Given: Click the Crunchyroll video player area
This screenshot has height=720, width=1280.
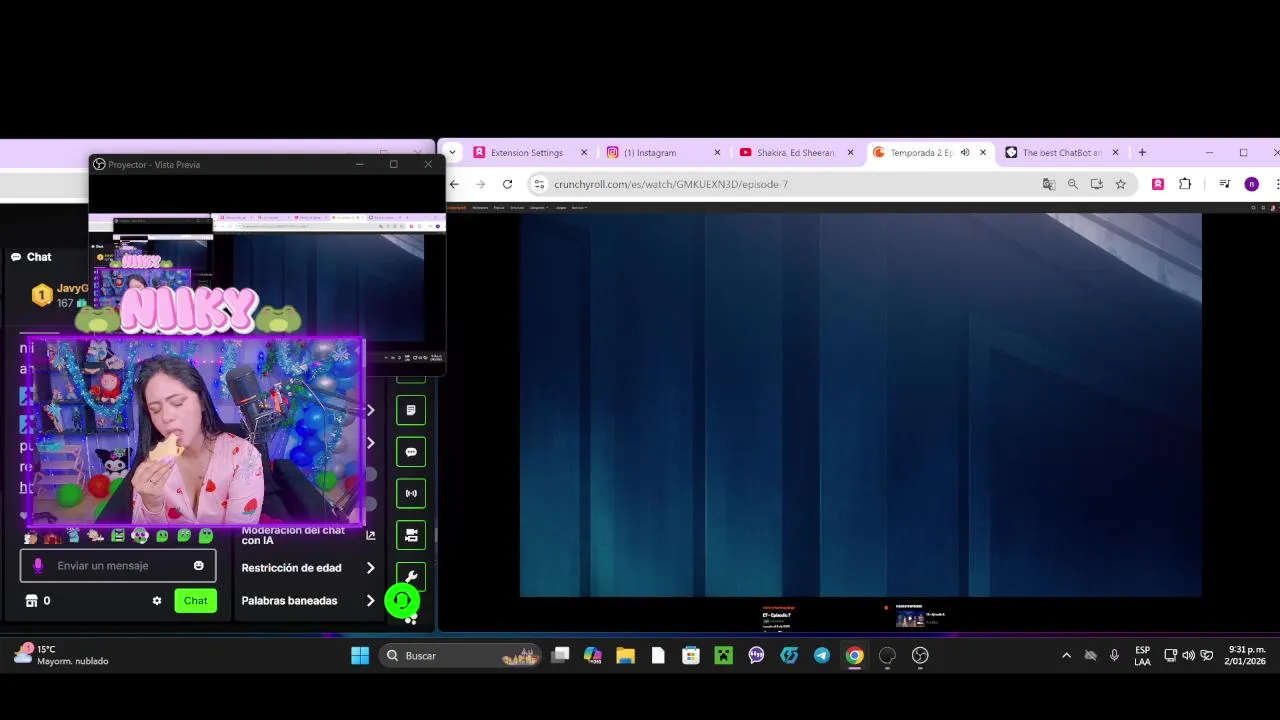Looking at the screenshot, I should pyautogui.click(x=860, y=405).
